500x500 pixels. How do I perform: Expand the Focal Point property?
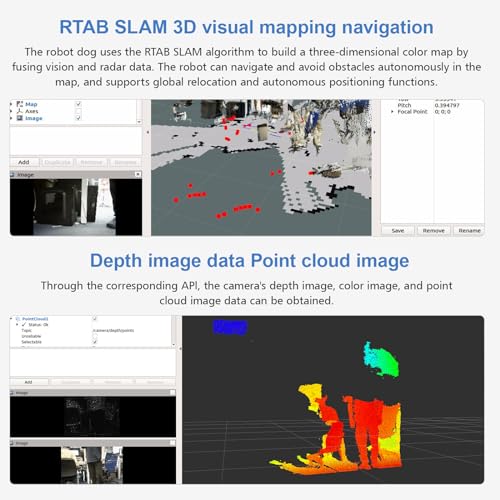click(x=392, y=112)
